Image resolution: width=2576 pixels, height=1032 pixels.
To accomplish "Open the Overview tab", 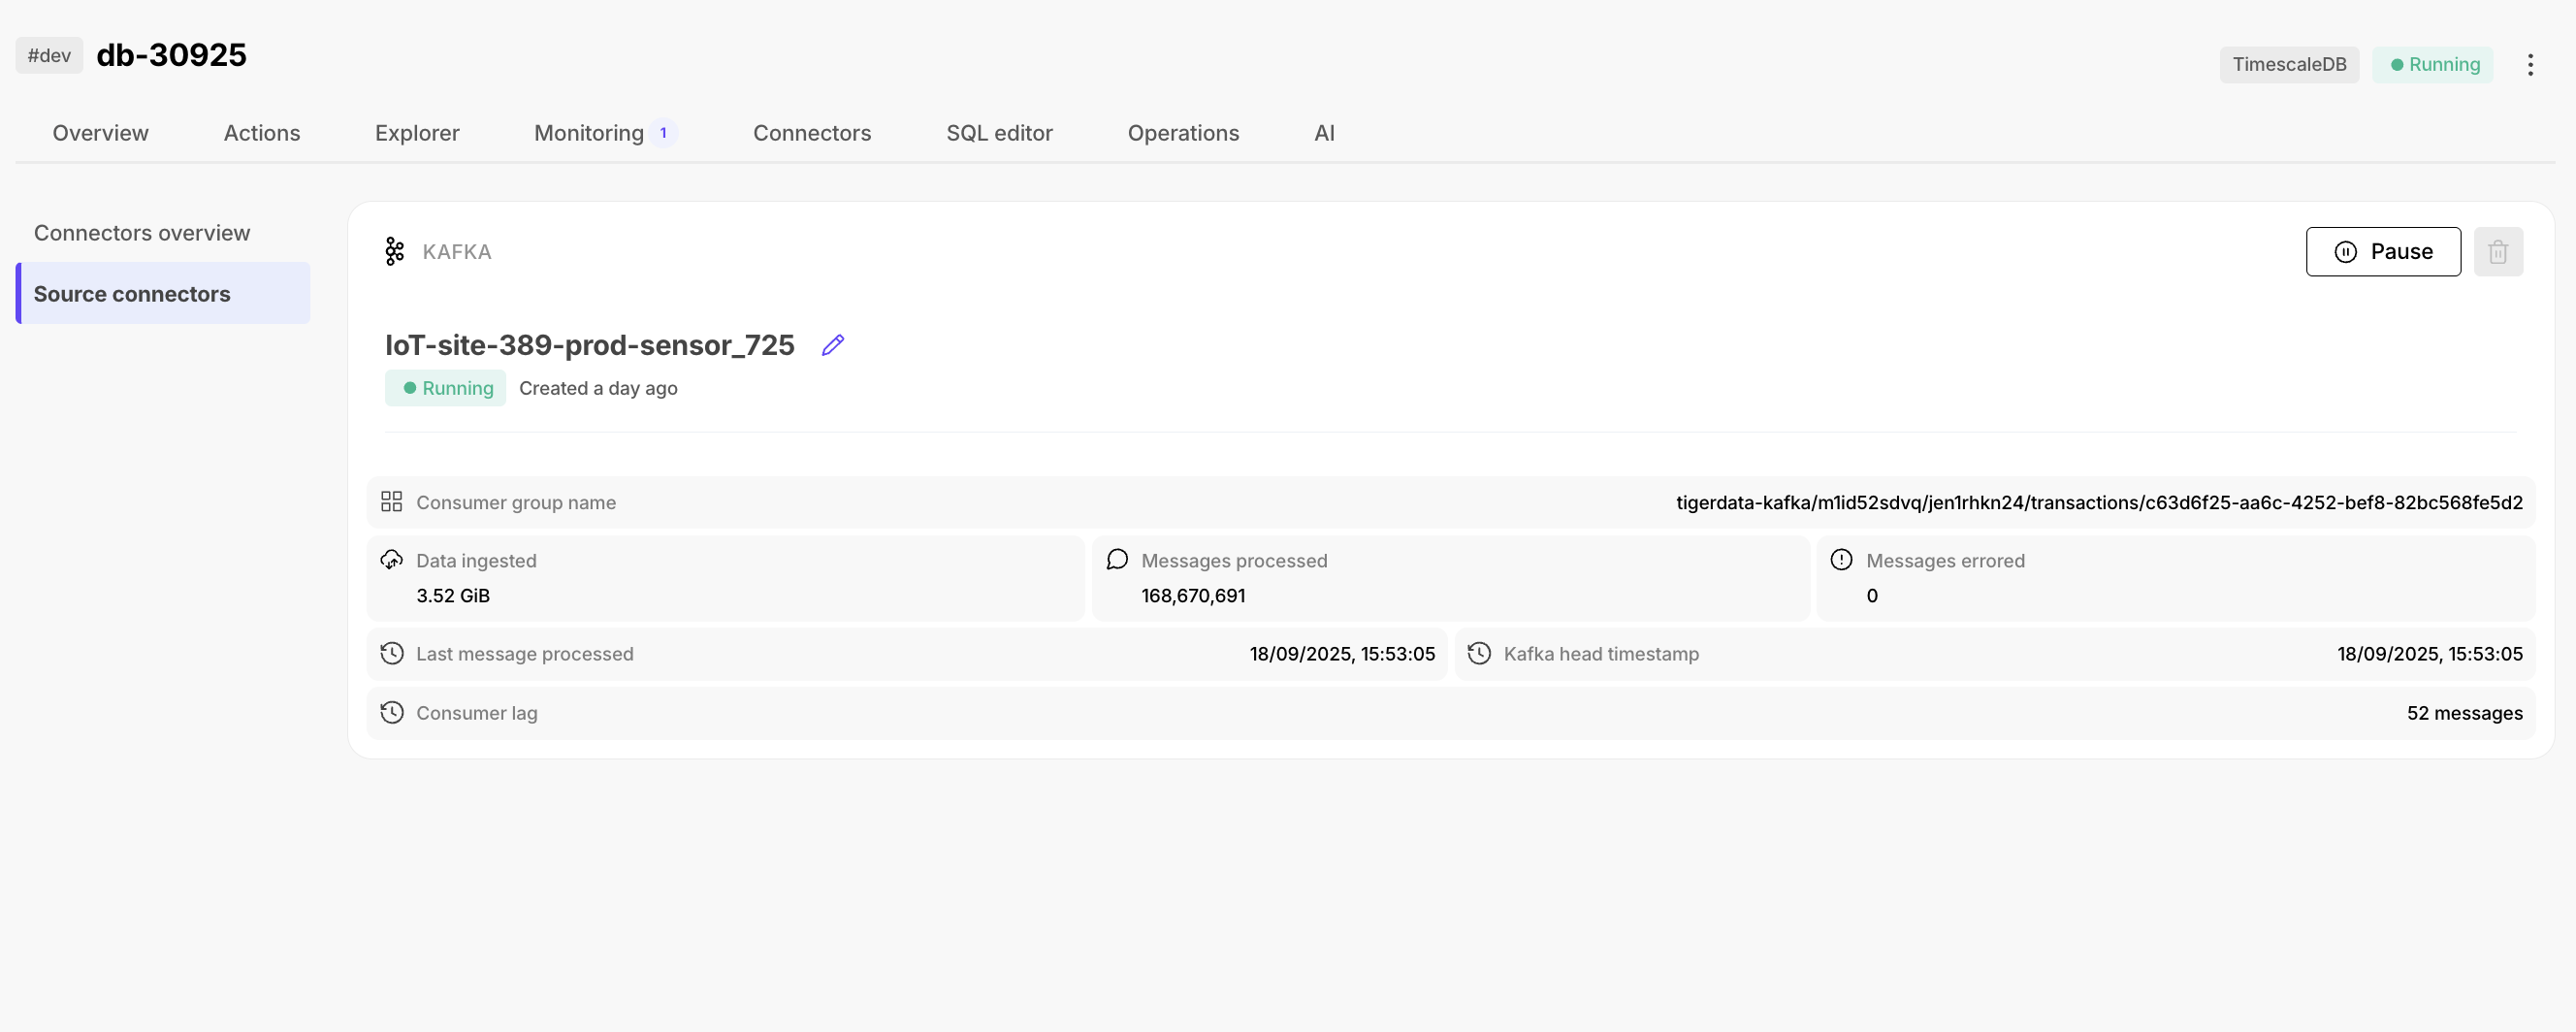I will click(100, 133).
